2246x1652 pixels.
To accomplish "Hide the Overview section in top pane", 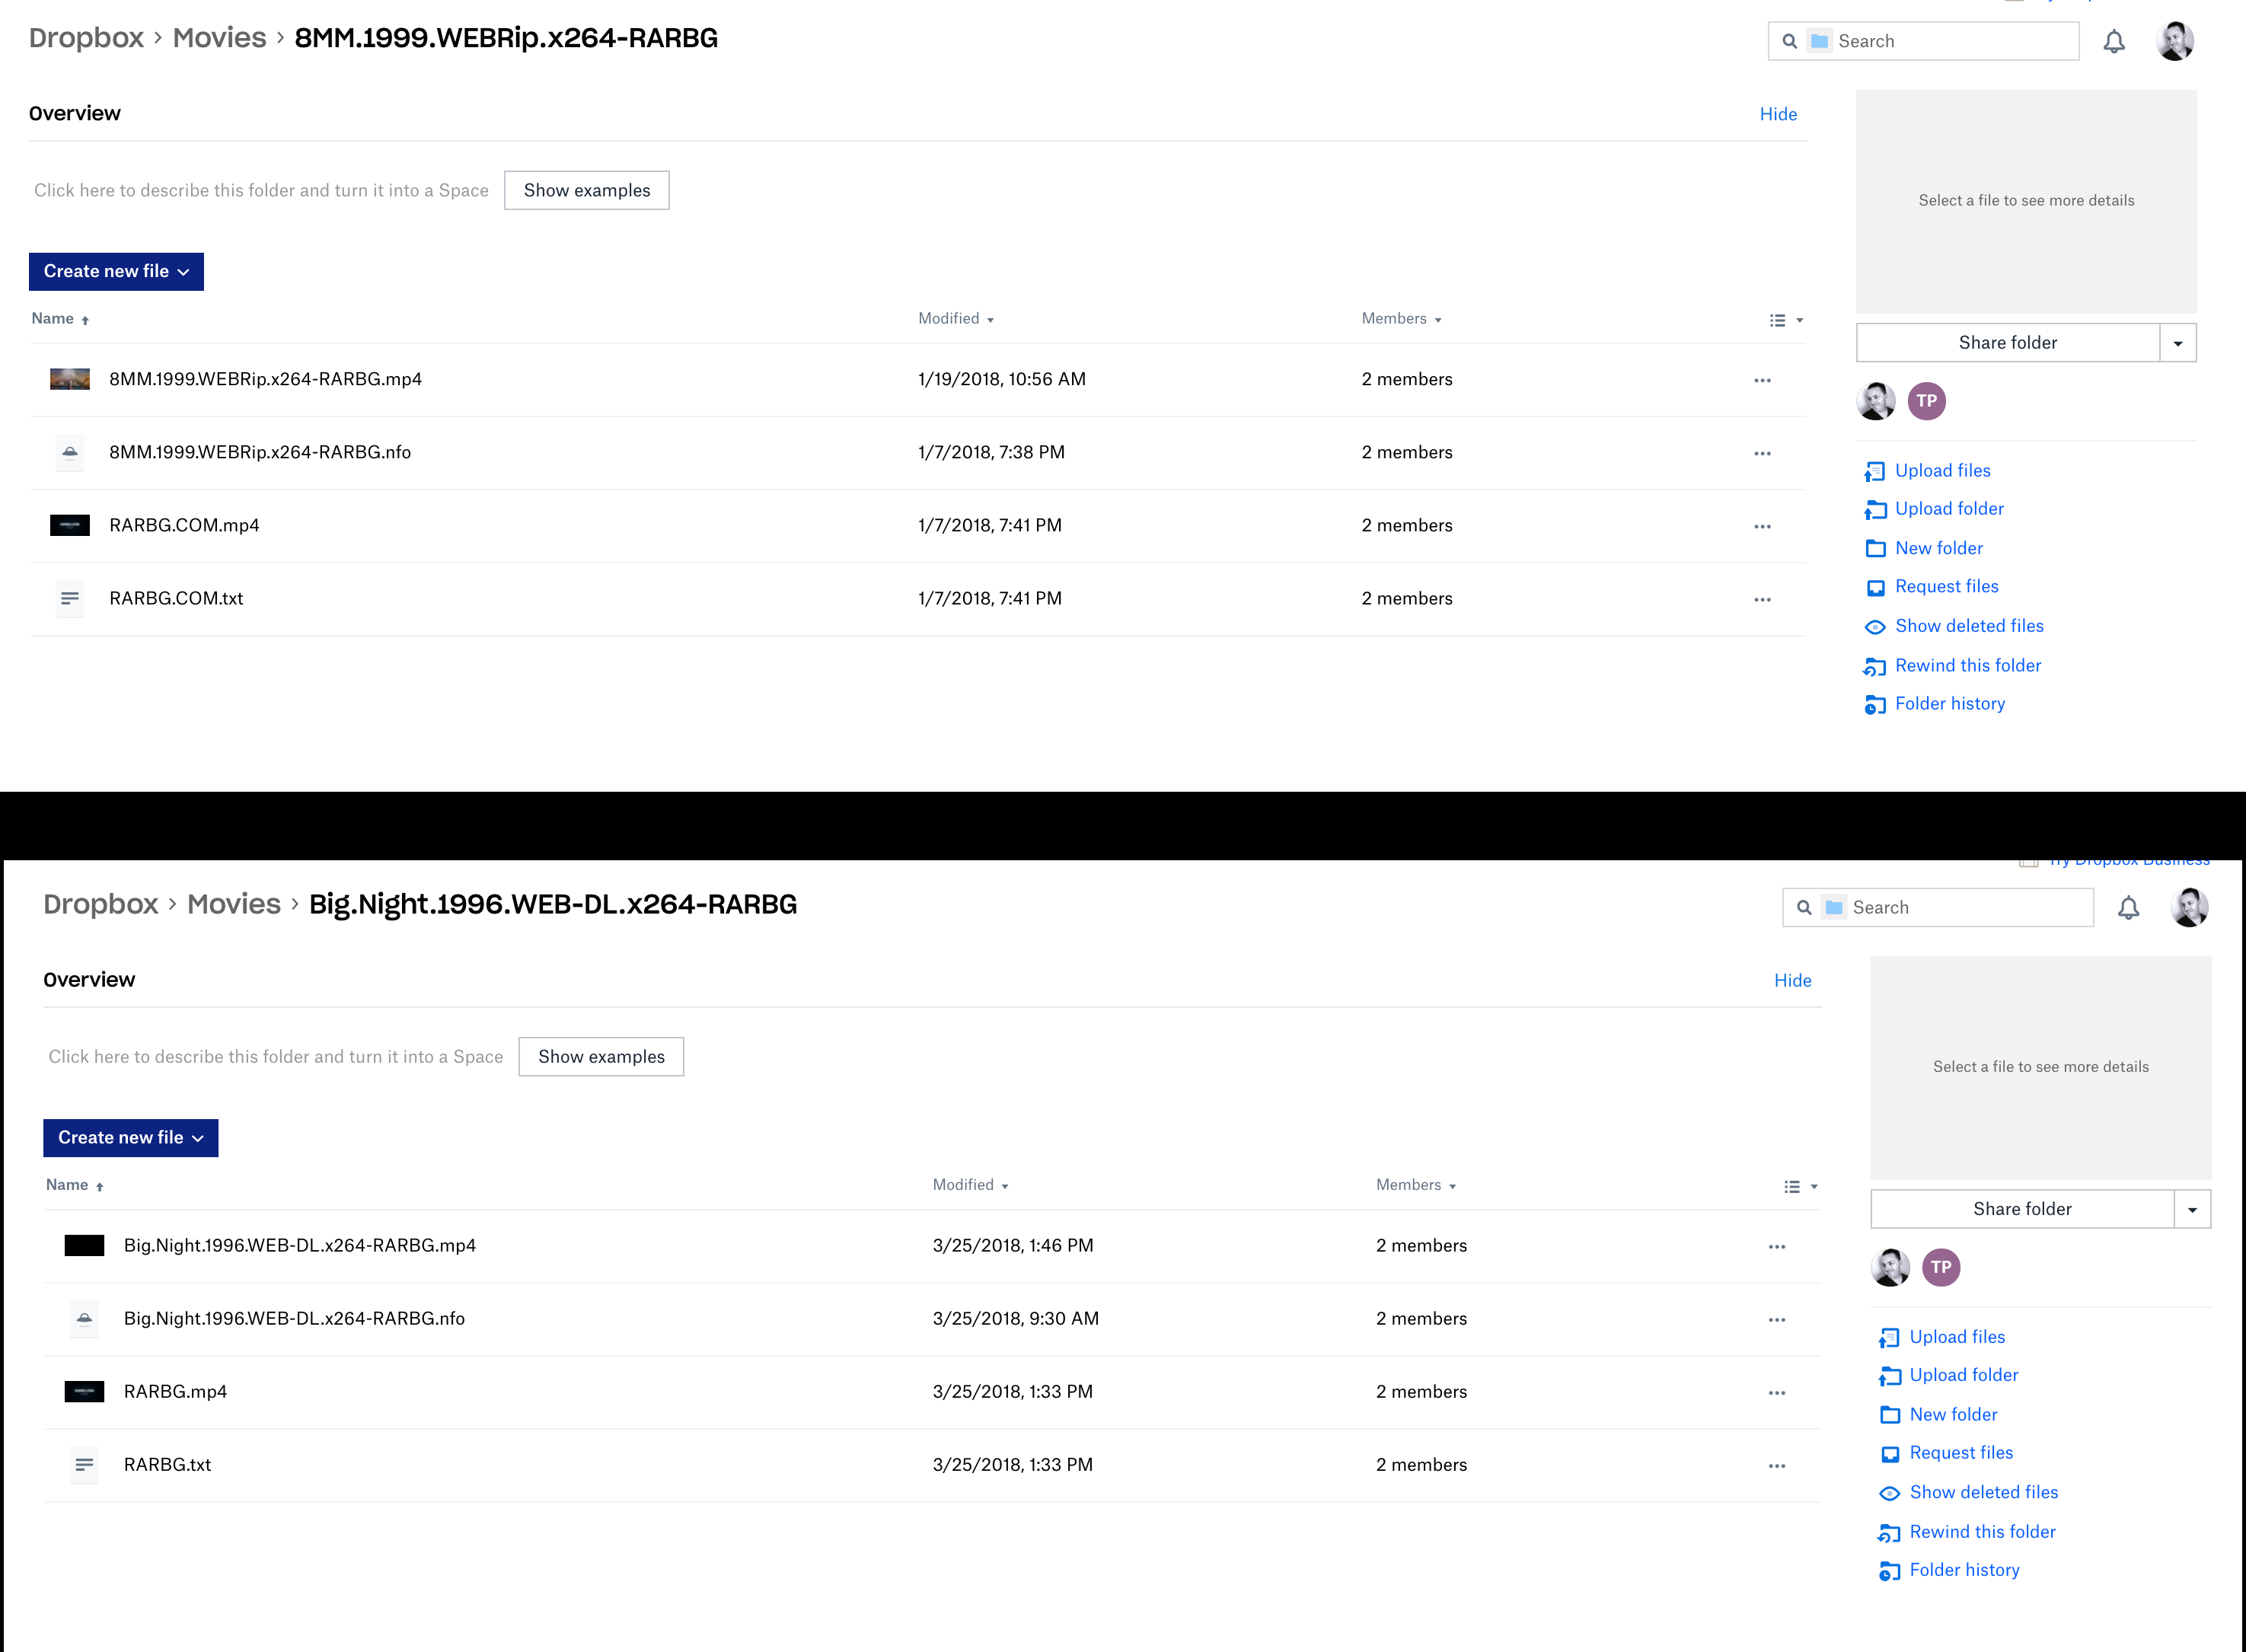I will tap(1777, 114).
